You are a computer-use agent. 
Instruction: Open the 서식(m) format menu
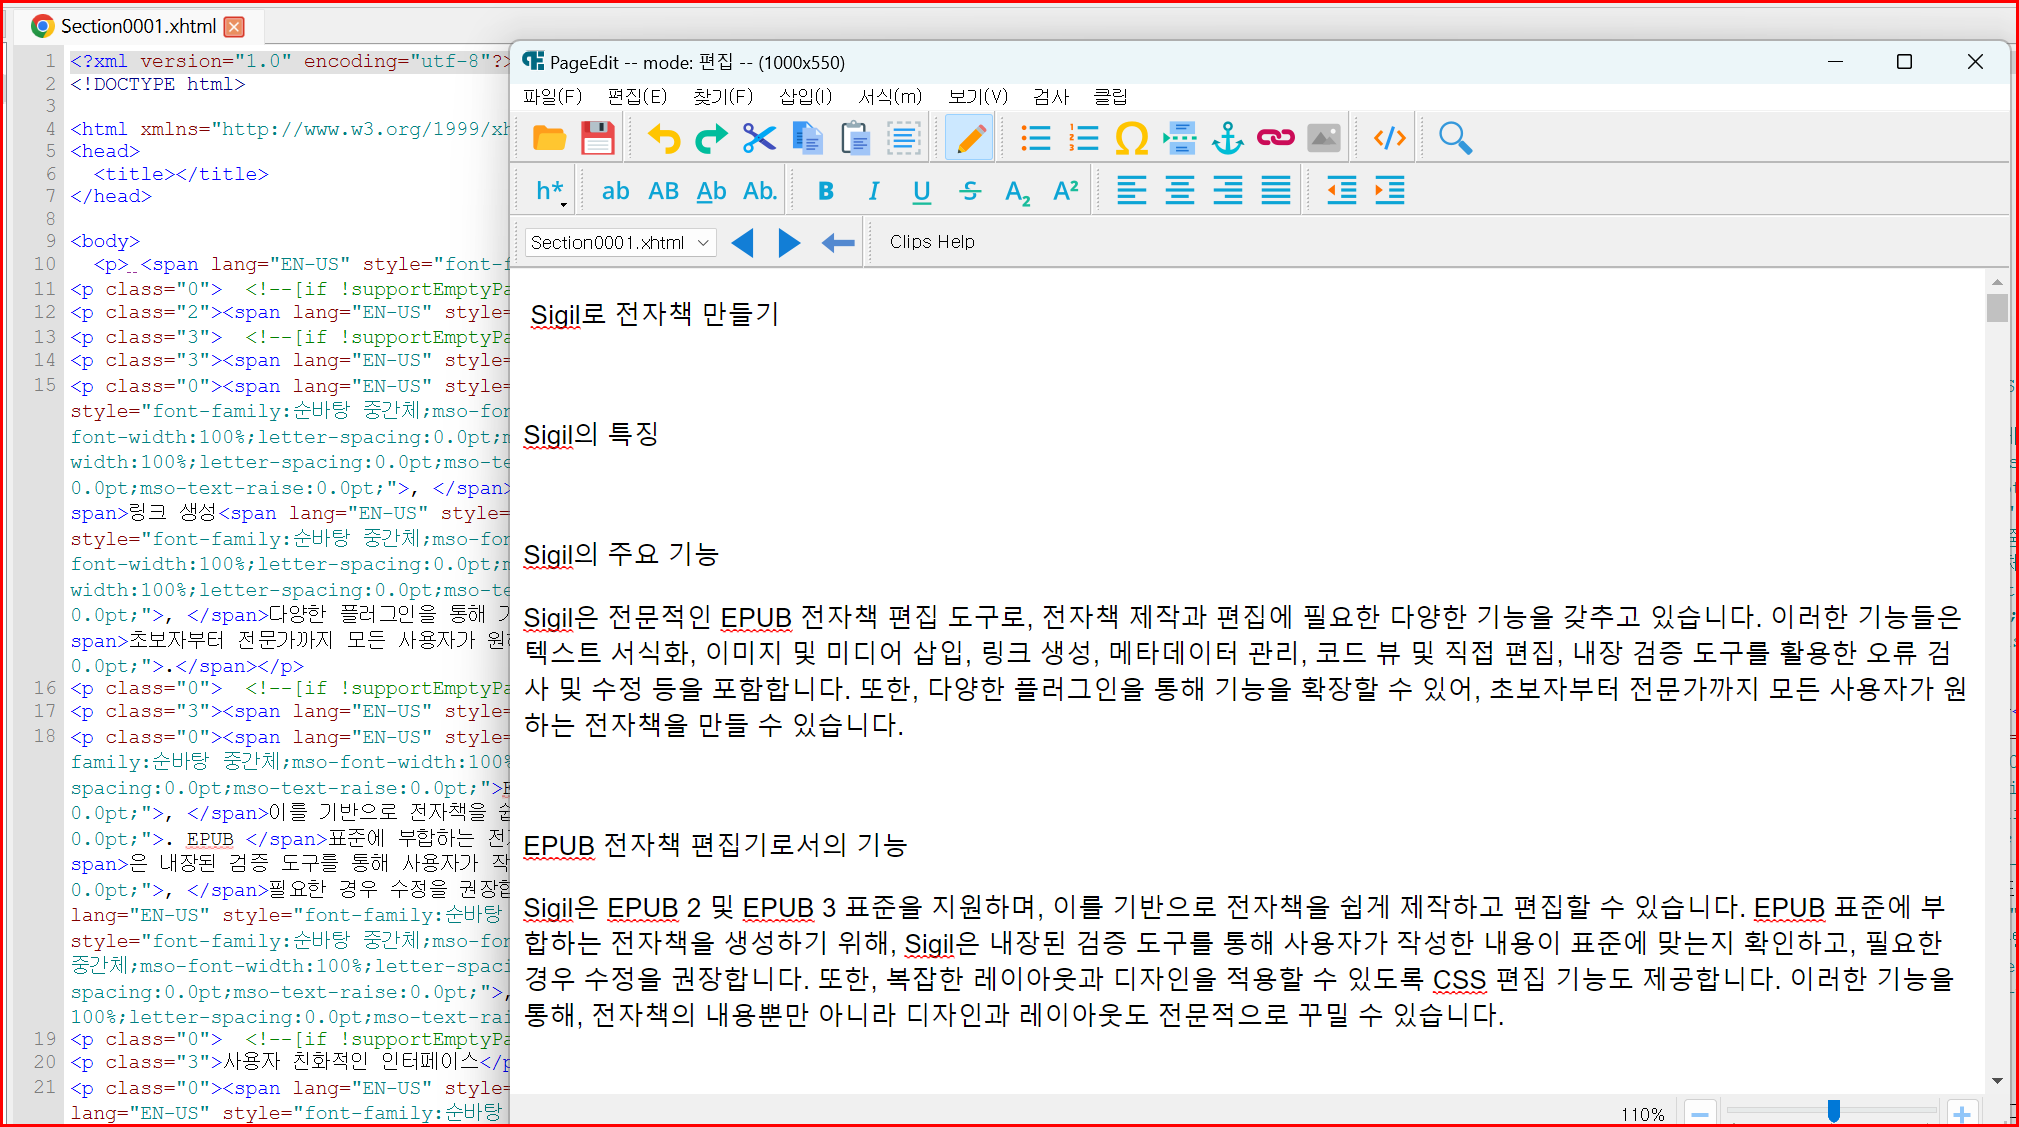point(890,96)
